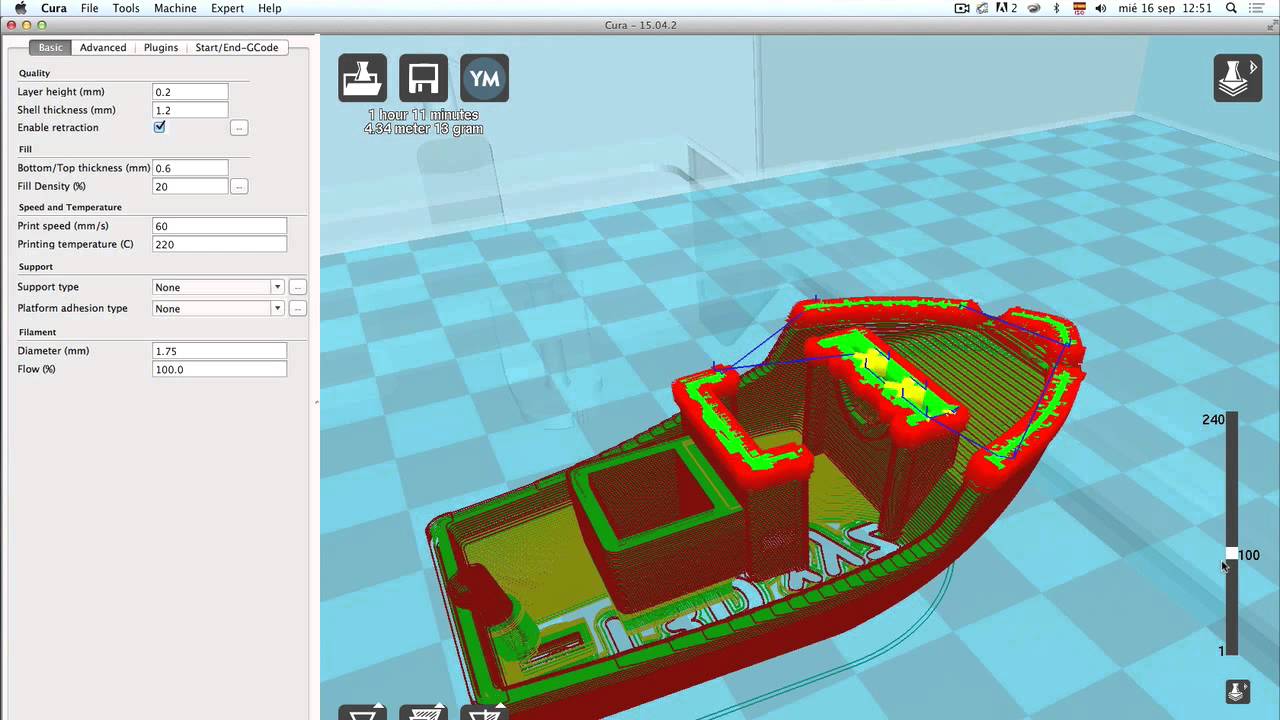This screenshot has width=1280, height=720.
Task: Open the Support type dropdown
Action: (219, 287)
